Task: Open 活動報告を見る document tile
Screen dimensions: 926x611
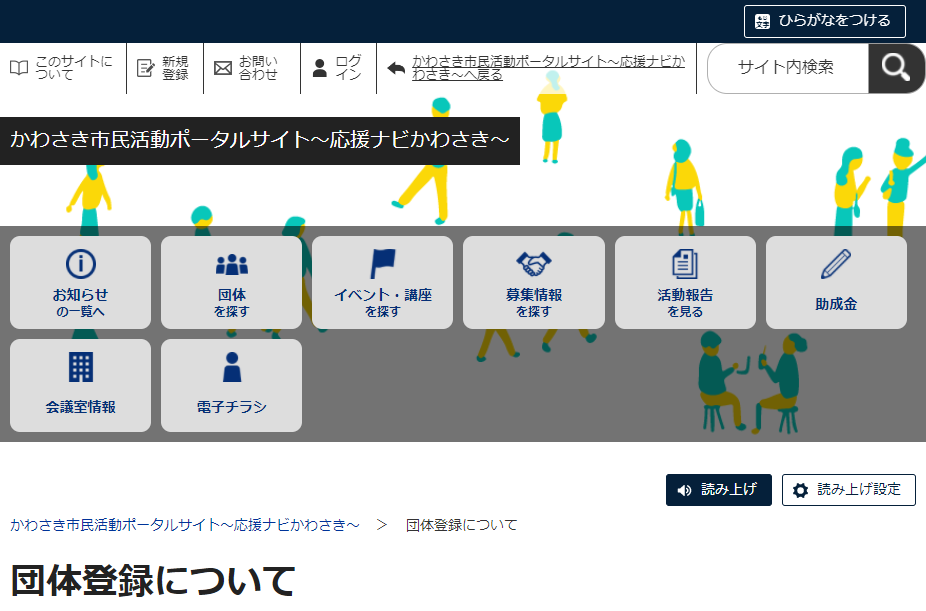Action: tap(685, 282)
